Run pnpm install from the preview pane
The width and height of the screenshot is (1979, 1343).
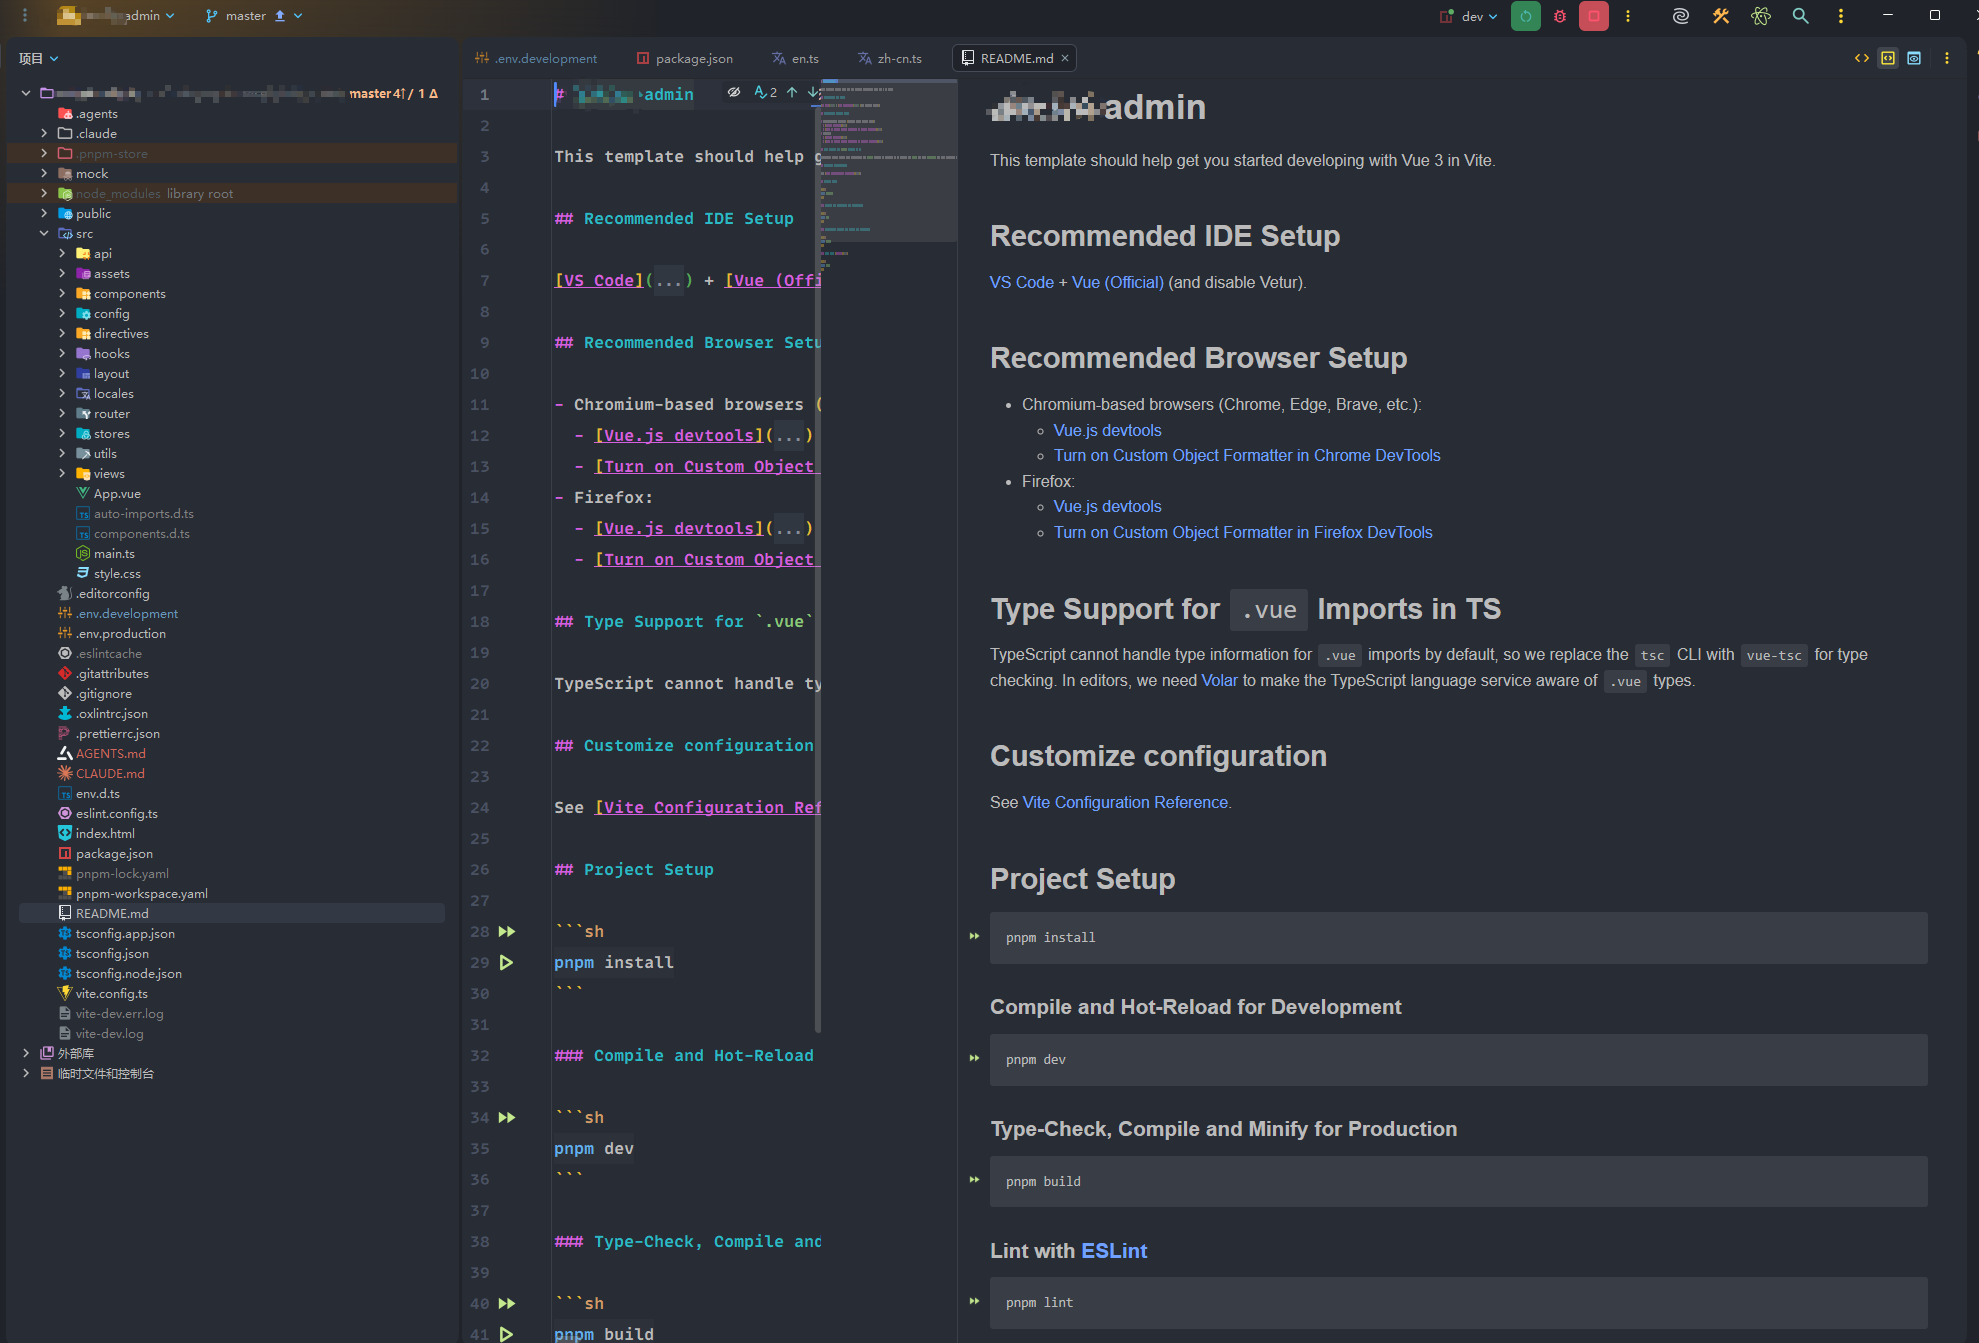974,936
